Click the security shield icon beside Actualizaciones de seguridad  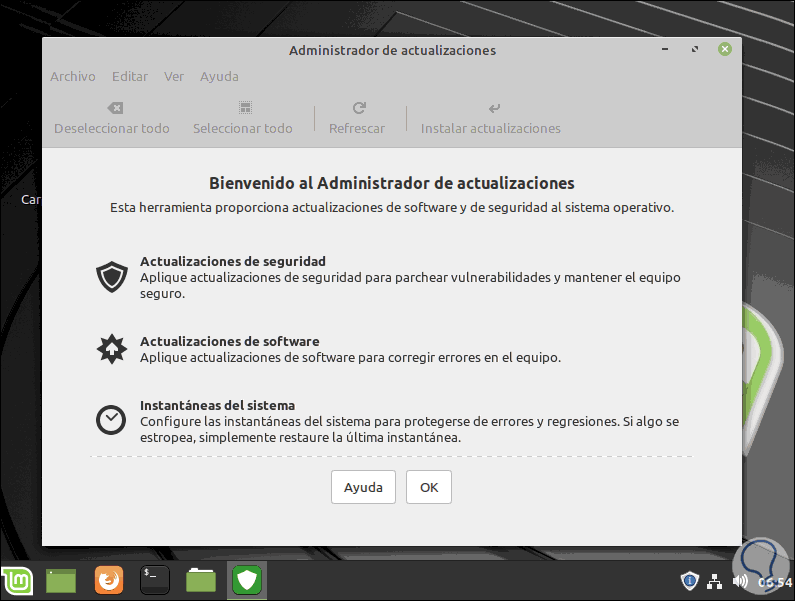click(112, 277)
